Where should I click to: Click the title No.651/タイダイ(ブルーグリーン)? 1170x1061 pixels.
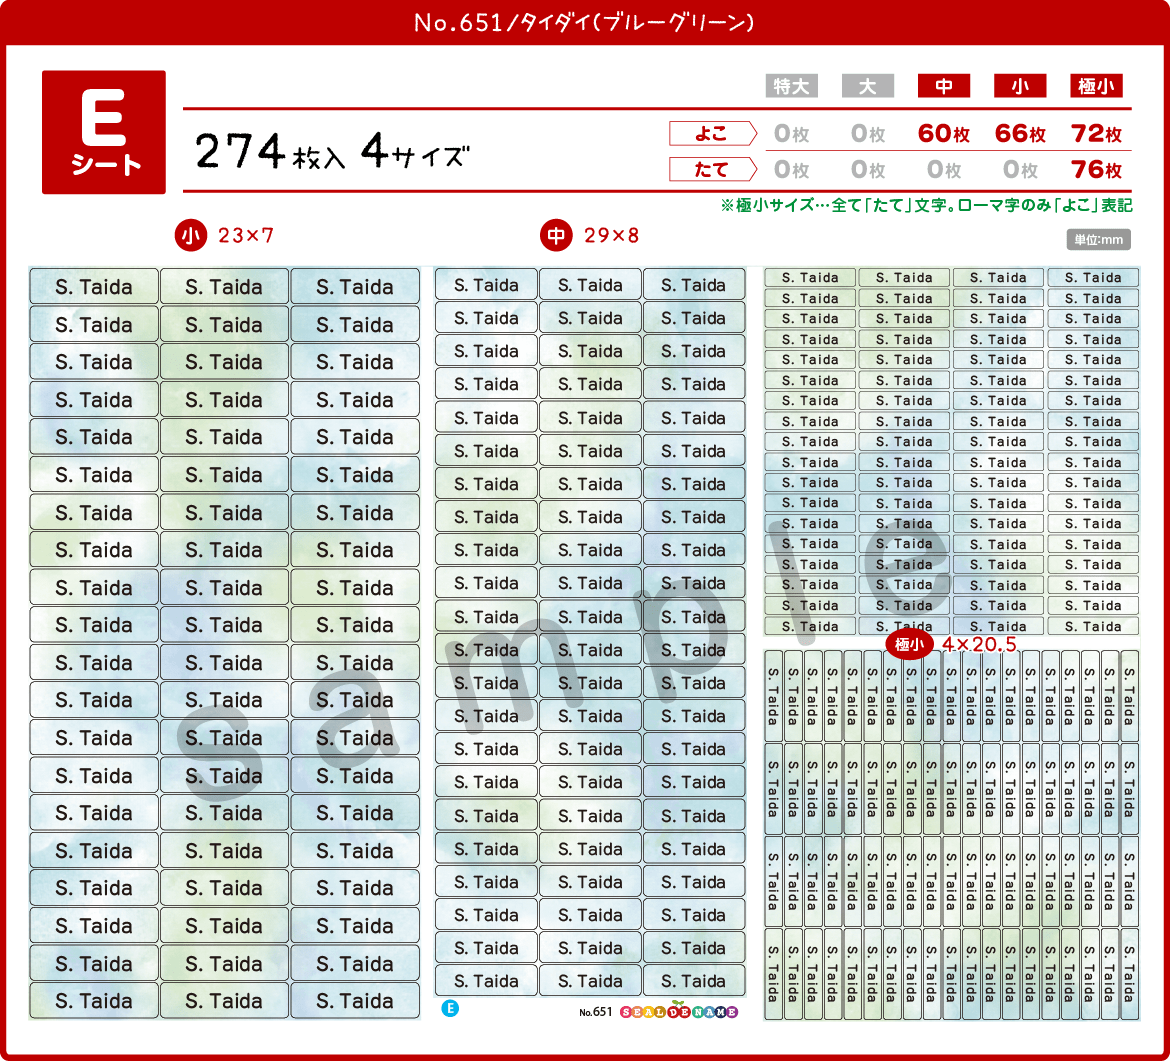(x=584, y=22)
